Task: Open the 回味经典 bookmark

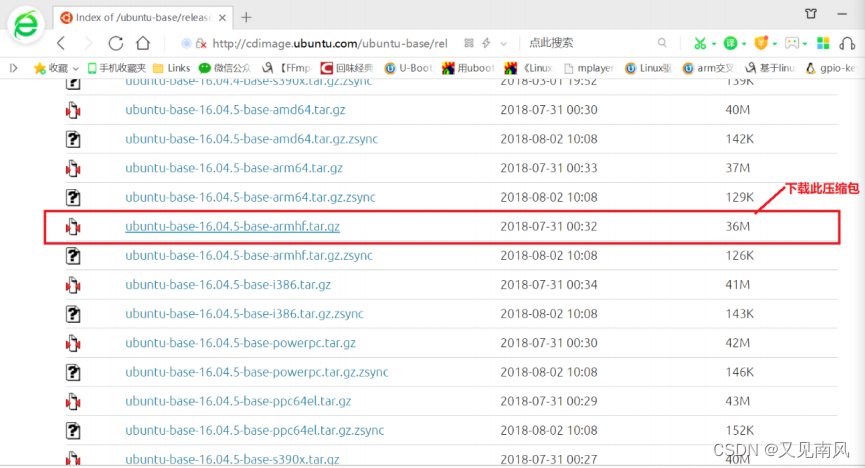Action: click(x=347, y=68)
